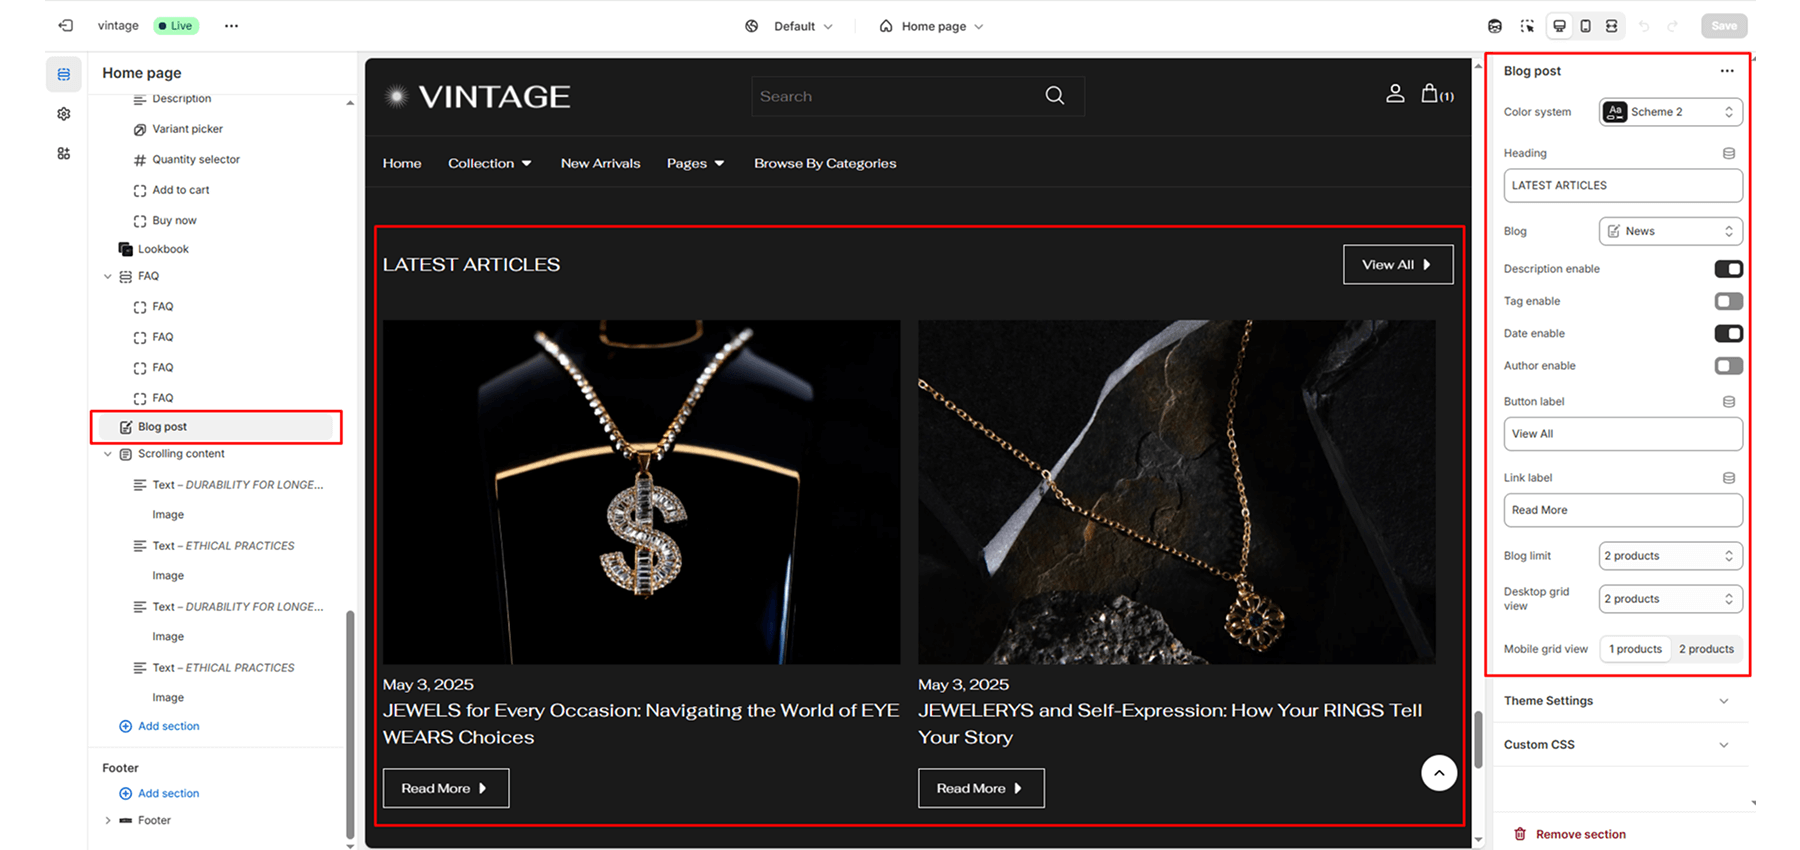
Task: Open the Blog News dropdown
Action: click(x=1671, y=231)
